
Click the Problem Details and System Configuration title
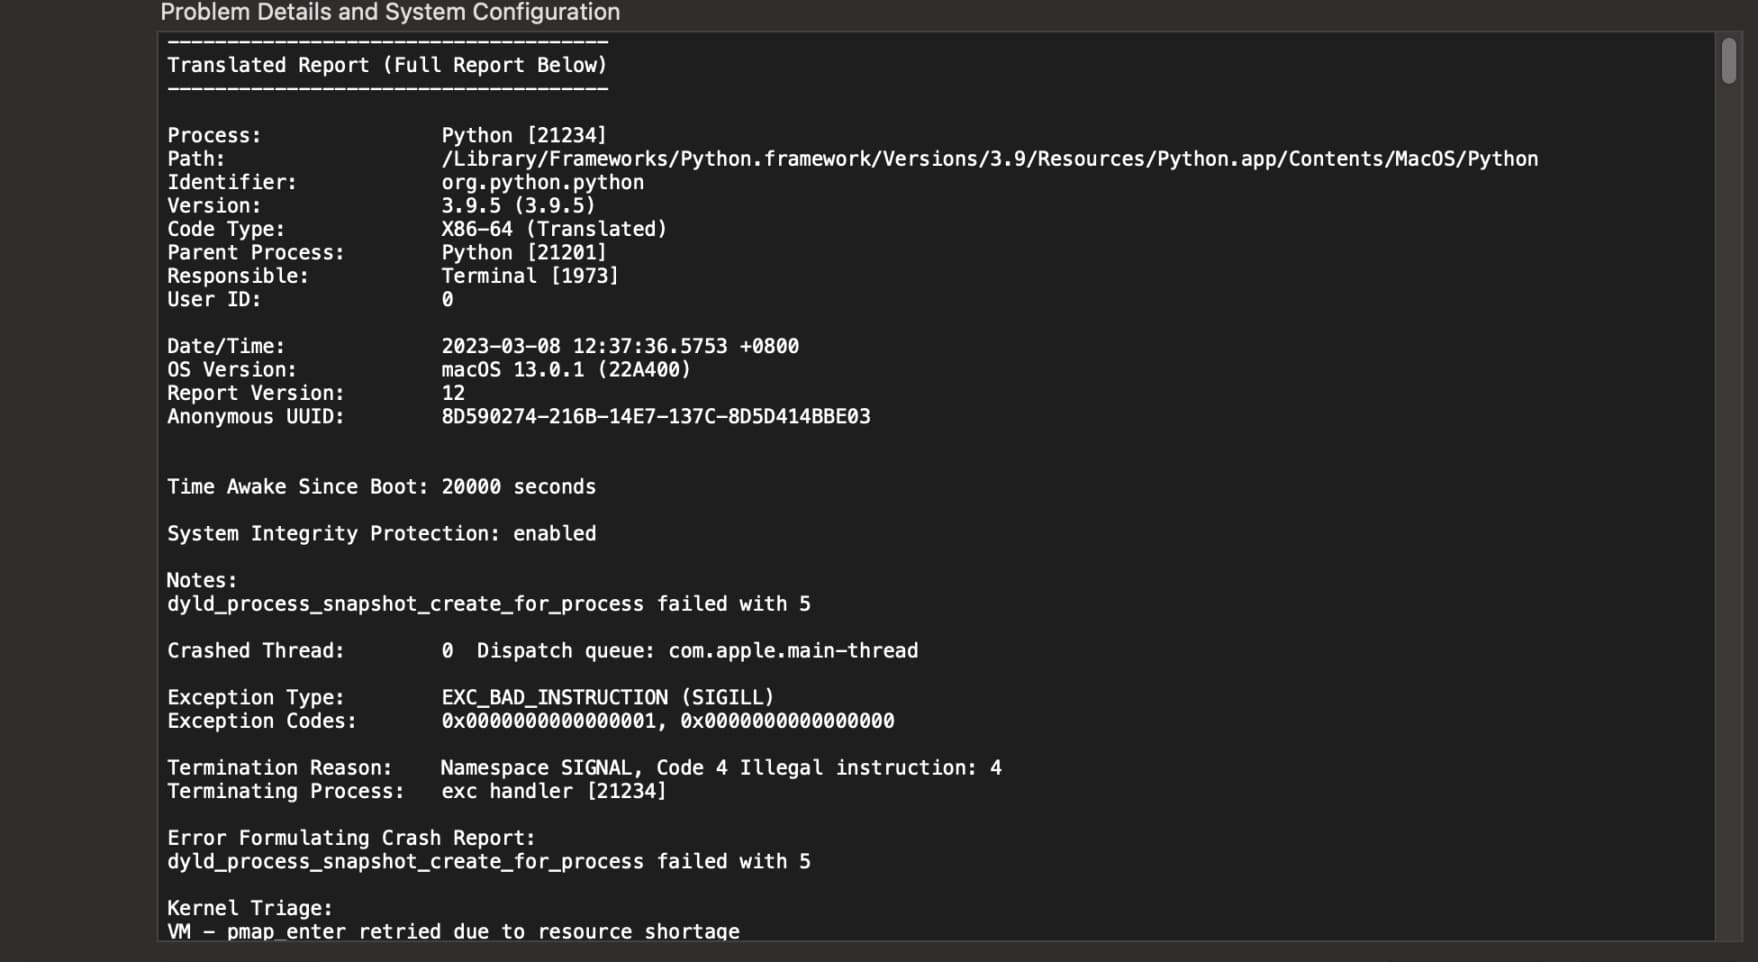(389, 13)
